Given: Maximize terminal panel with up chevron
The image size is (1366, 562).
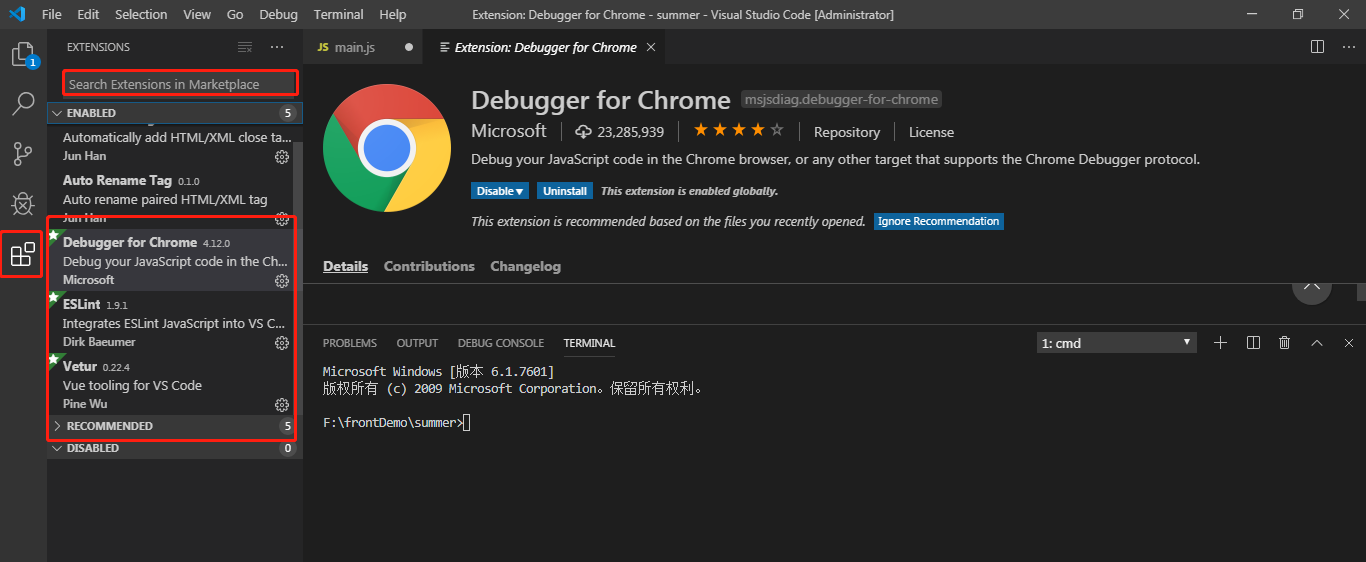Looking at the screenshot, I should click(x=1317, y=343).
